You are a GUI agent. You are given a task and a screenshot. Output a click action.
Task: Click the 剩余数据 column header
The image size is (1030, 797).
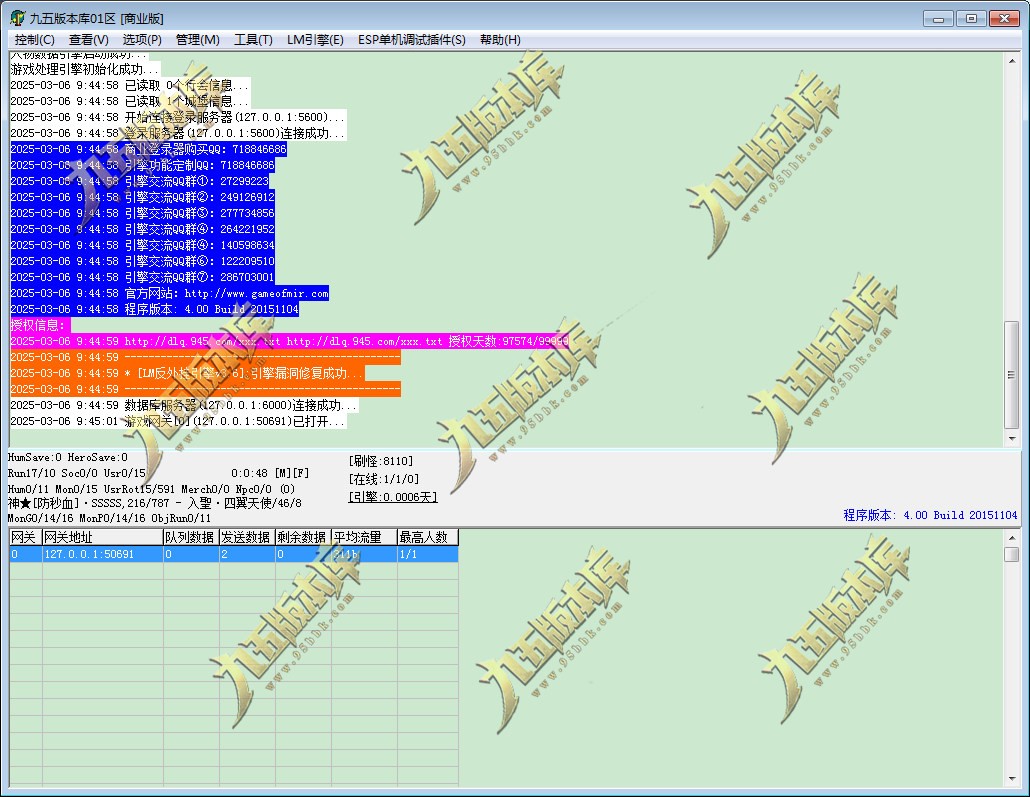click(x=303, y=537)
